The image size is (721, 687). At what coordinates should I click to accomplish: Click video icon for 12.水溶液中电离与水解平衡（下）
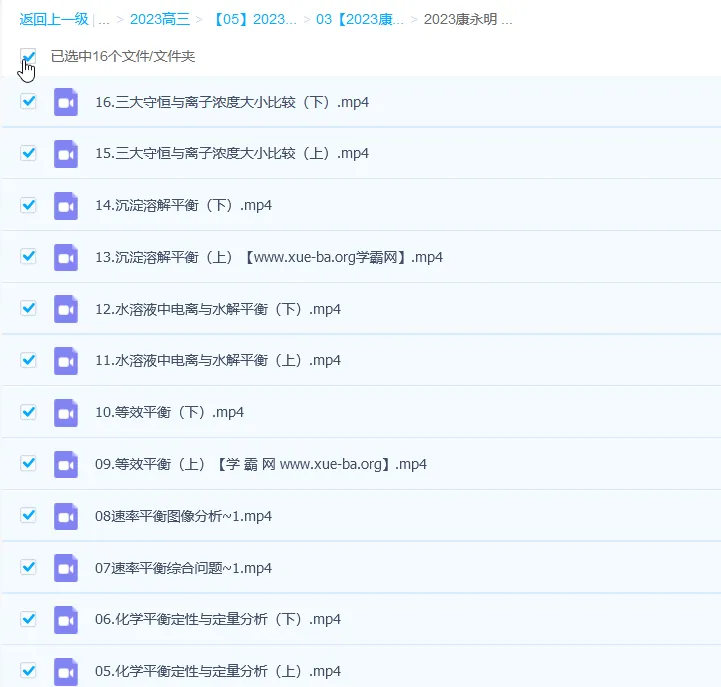(66, 309)
